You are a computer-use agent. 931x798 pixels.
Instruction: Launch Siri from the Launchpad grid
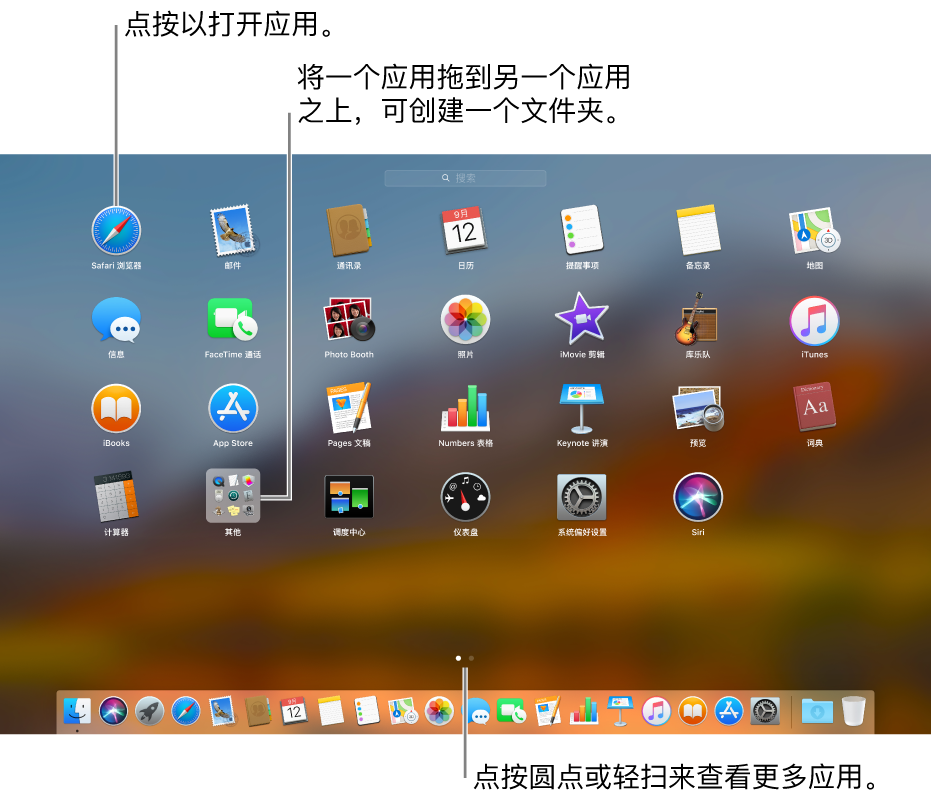[x=698, y=497]
